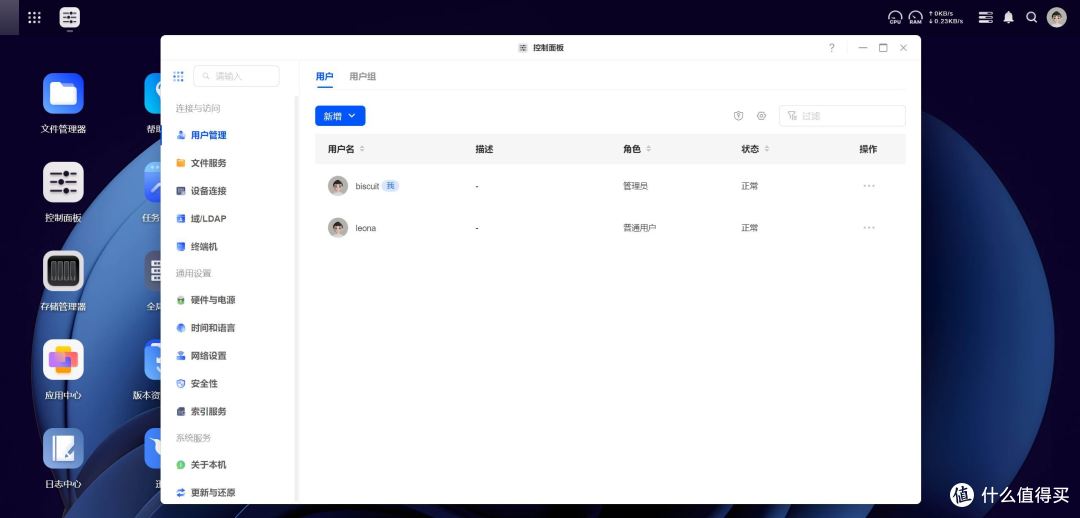Image resolution: width=1080 pixels, height=518 pixels.
Task: Sort by the 状态 column arrows
Action: 767,149
